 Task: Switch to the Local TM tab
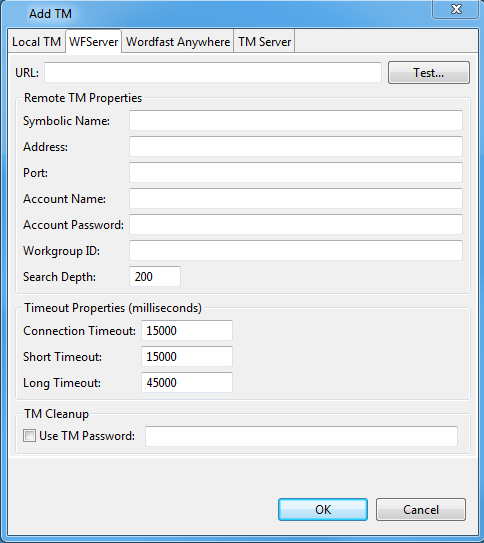tap(36, 42)
